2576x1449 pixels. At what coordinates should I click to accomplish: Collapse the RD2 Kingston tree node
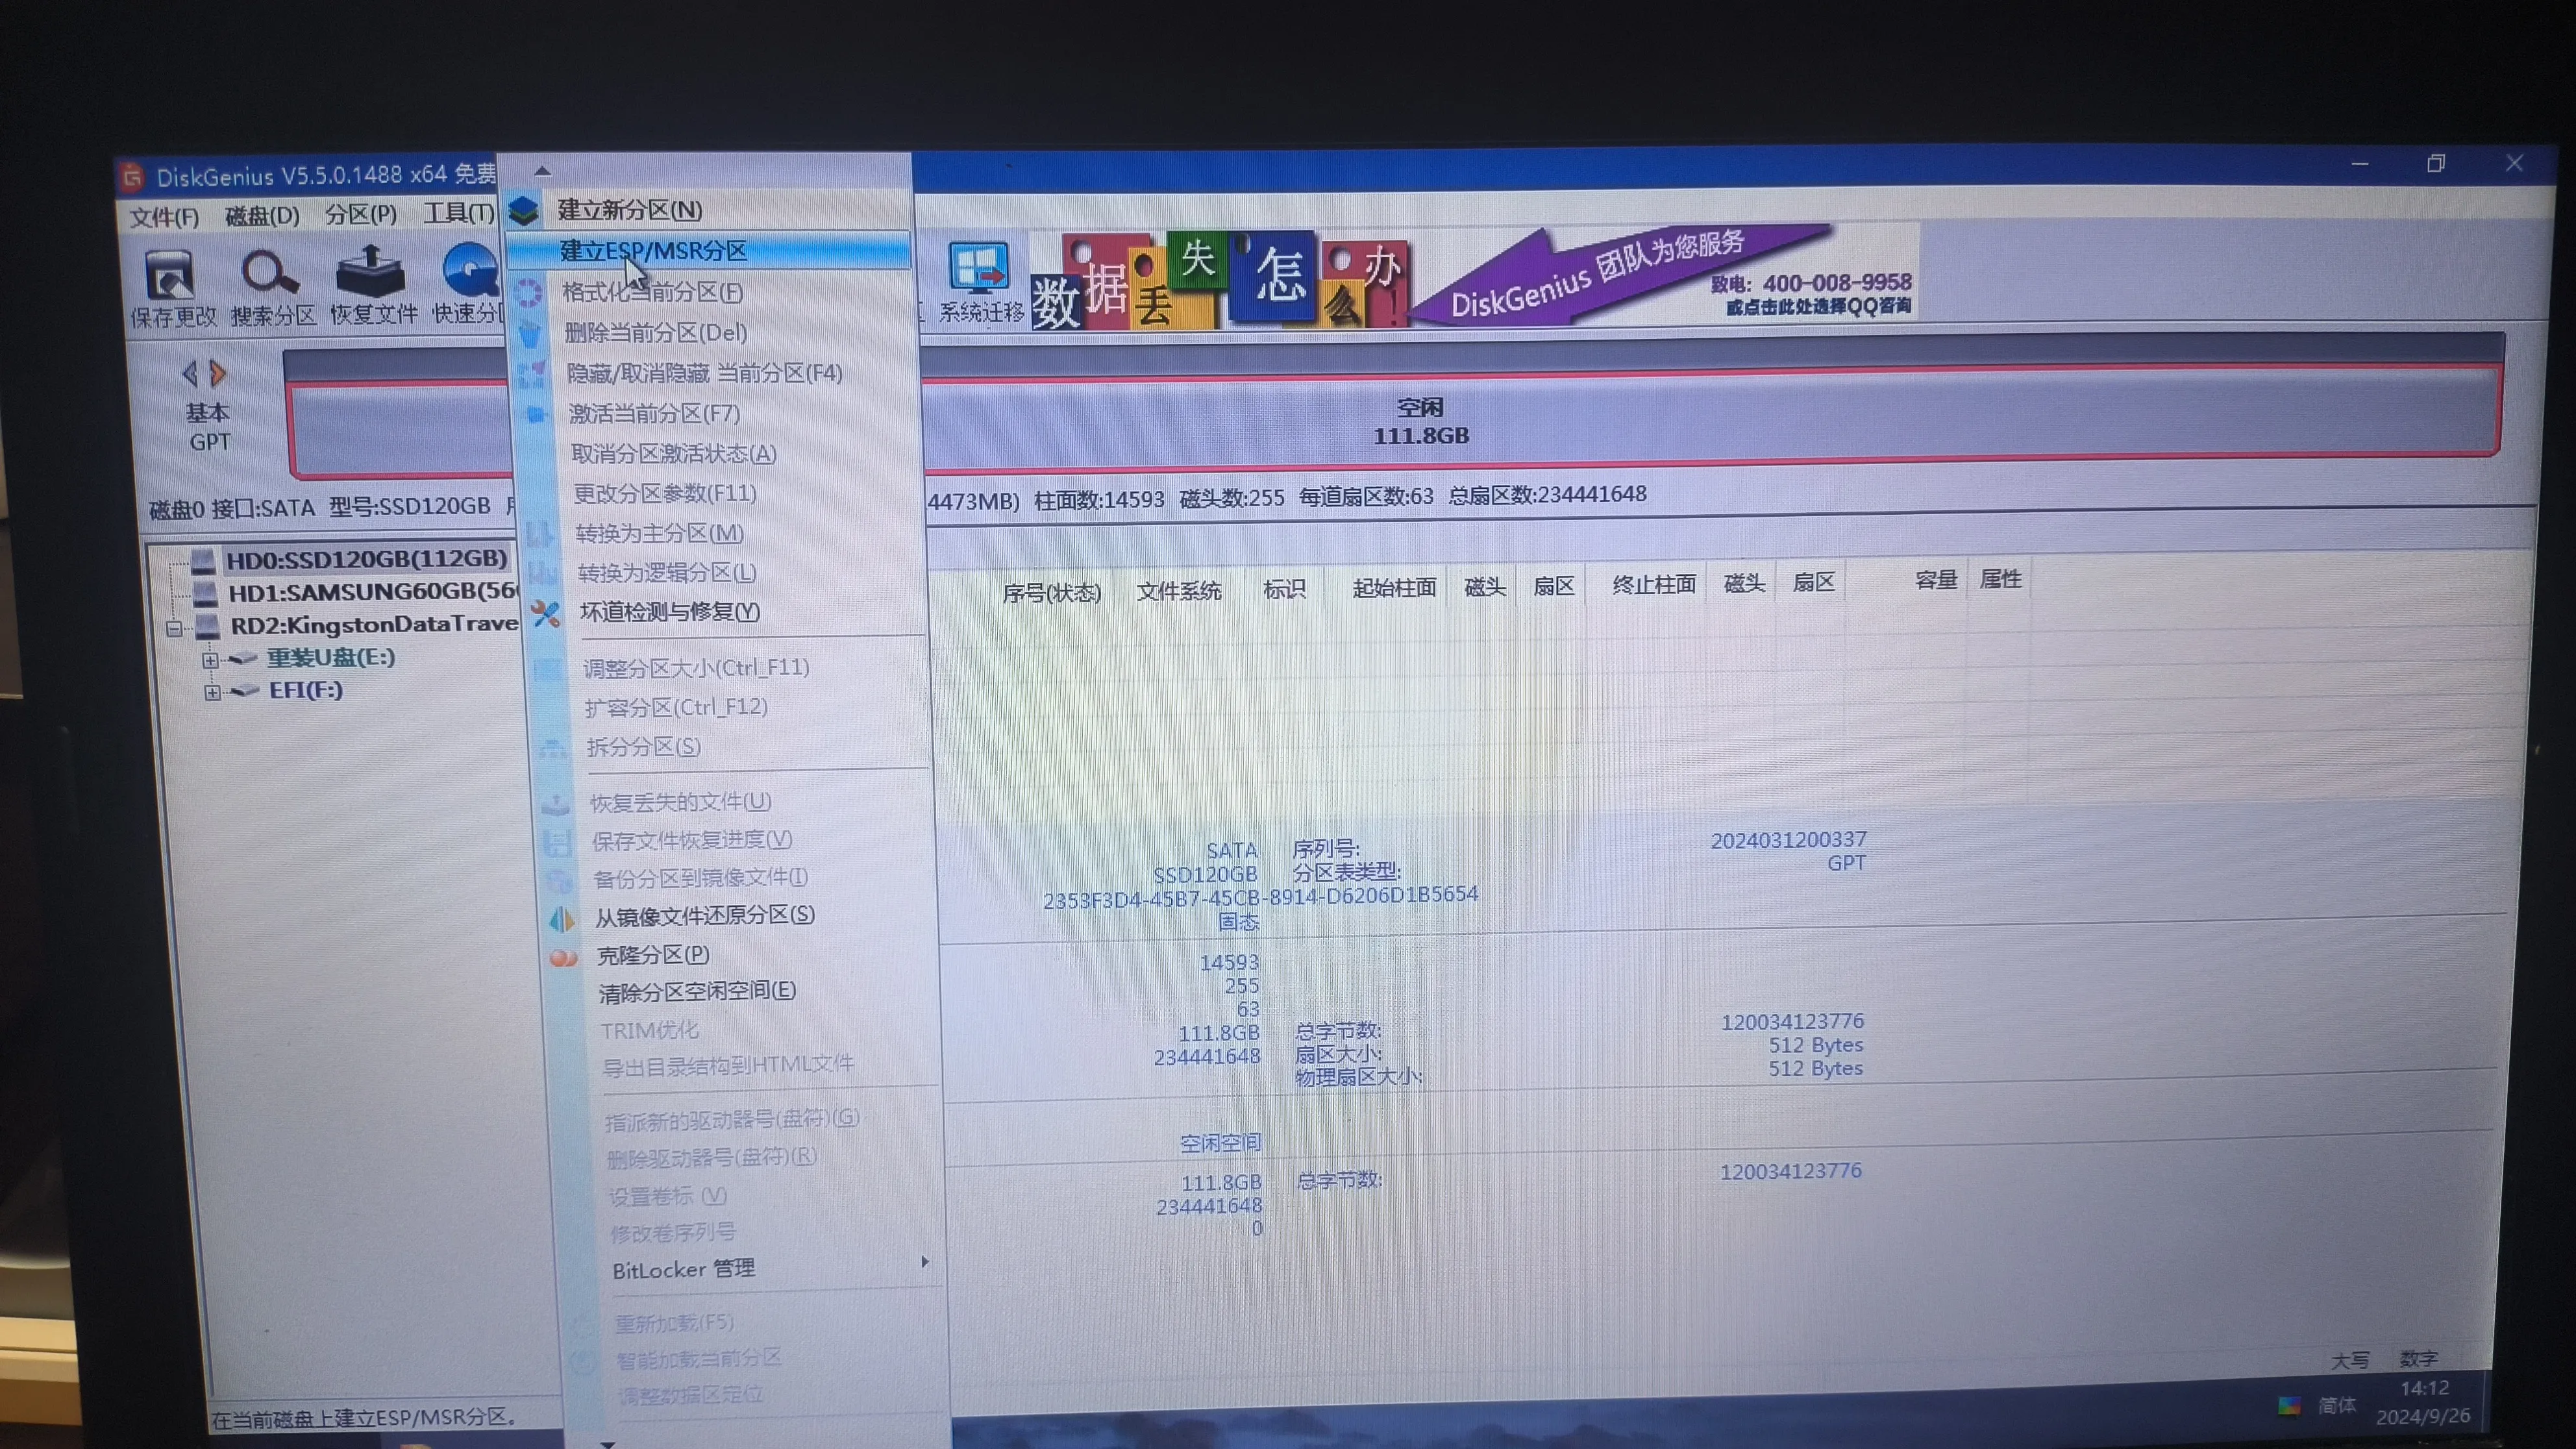(x=174, y=629)
